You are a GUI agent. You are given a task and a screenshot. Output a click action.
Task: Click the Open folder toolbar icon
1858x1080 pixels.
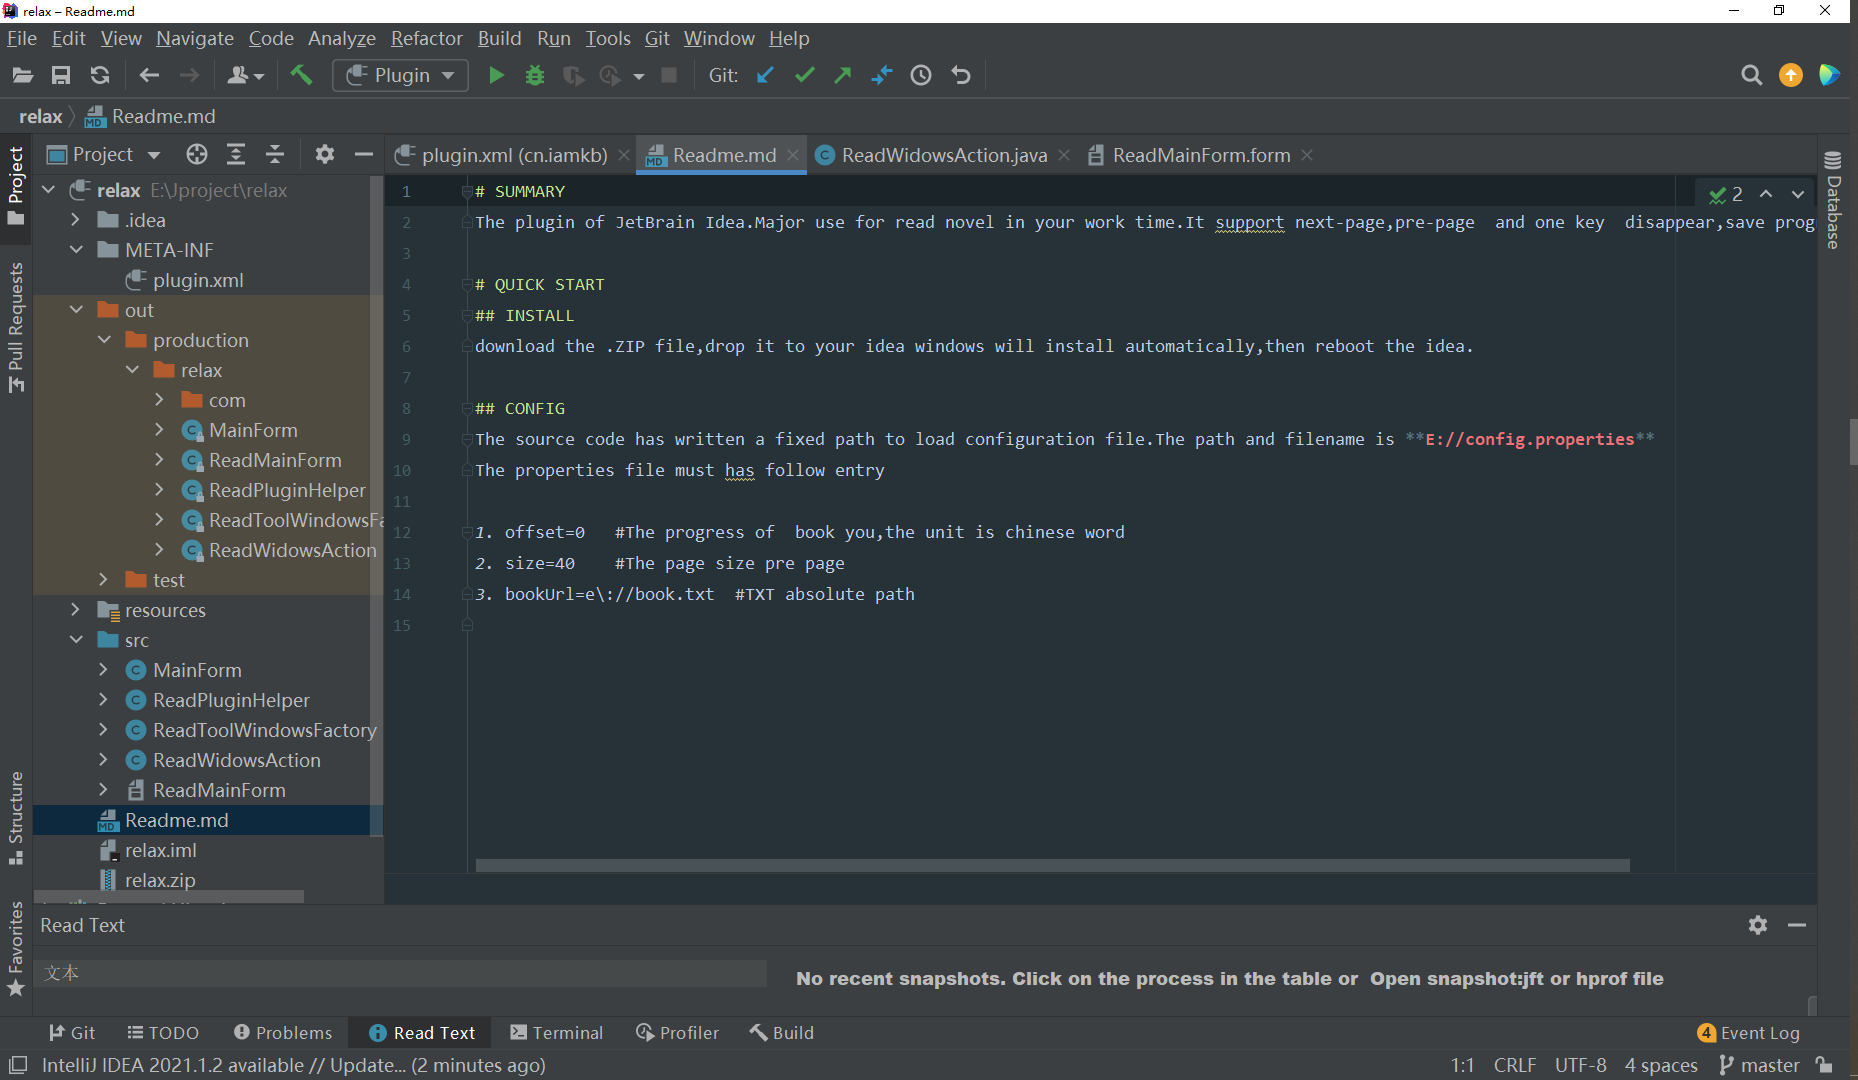tap(22, 75)
